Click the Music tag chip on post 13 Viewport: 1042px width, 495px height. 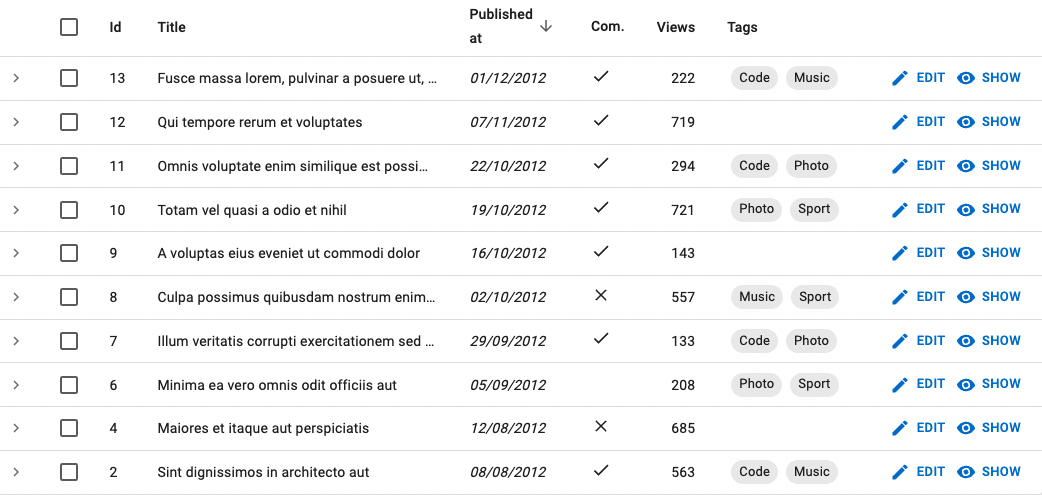tap(811, 78)
